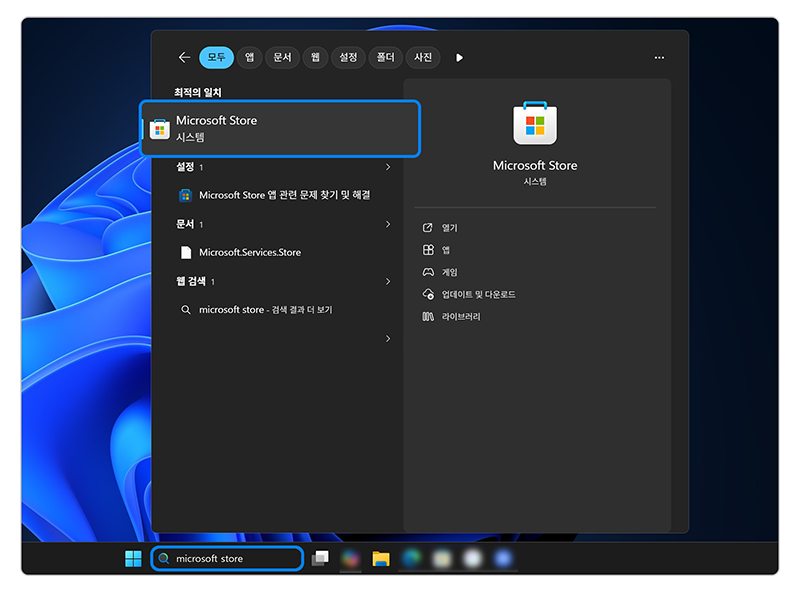Expand the 웹 검색 section chevron
Viewport: 800px width, 591px height.
point(388,281)
